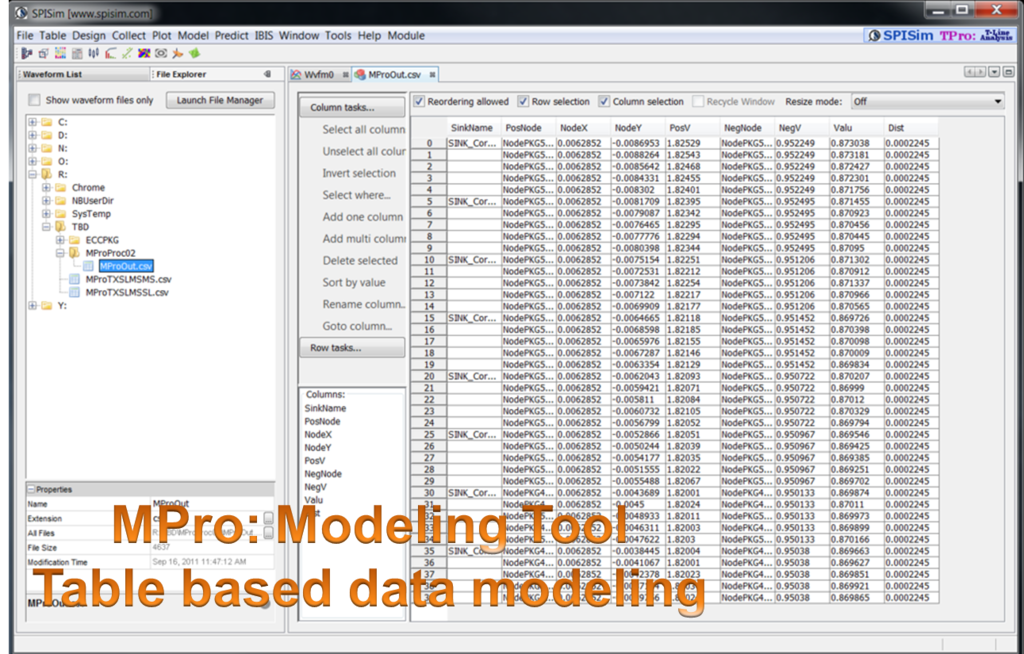Enable Show waveform files only checkbox
The width and height of the screenshot is (1024, 654).
35,100
